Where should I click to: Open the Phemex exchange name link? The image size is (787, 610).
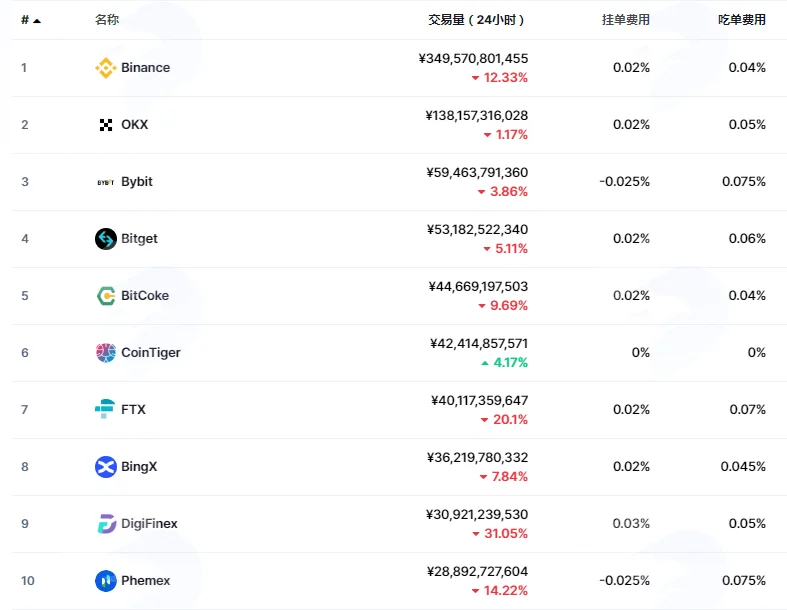[146, 581]
